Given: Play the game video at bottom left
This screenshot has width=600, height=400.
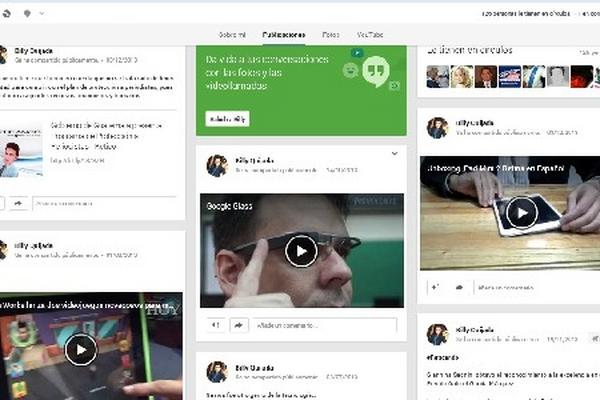Looking at the screenshot, I should click(x=80, y=348).
